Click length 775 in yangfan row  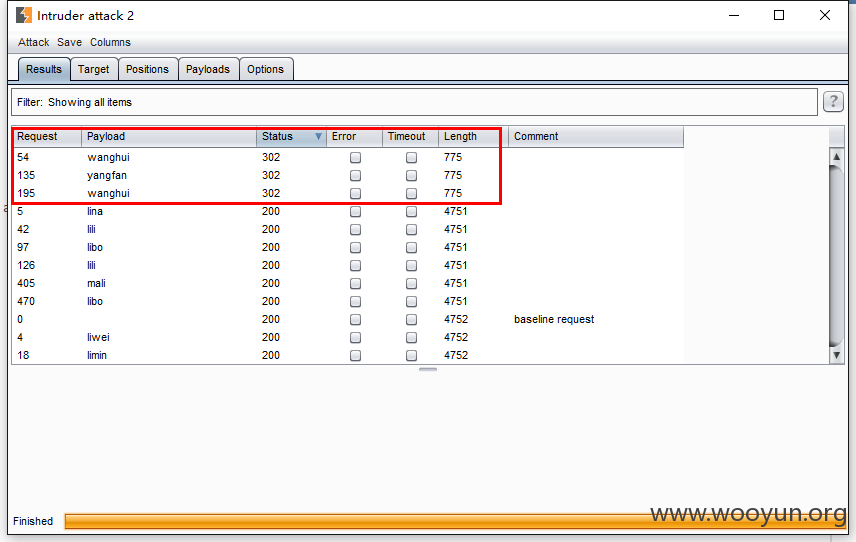click(x=453, y=175)
